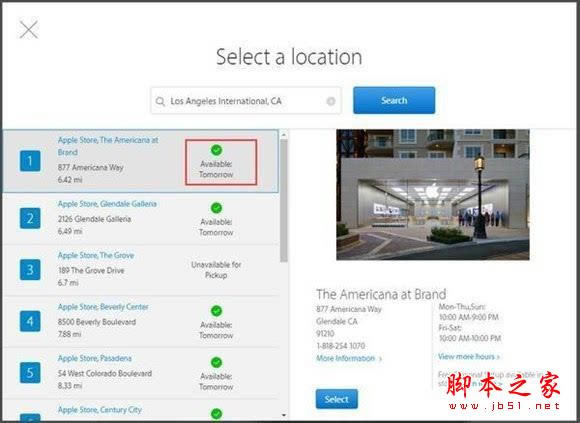The height and width of the screenshot is (423, 580).
Task: Click the store list scroll down arrow
Action: tap(284, 415)
